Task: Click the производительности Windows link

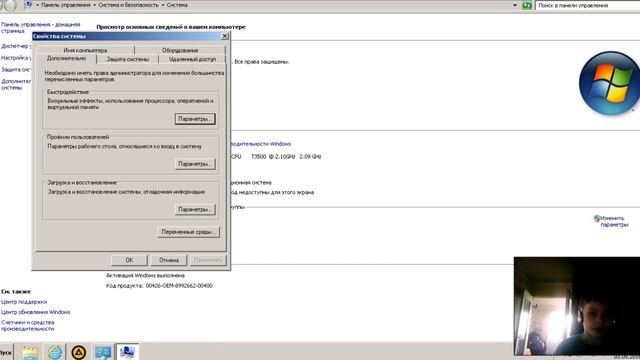Action: (x=261, y=144)
